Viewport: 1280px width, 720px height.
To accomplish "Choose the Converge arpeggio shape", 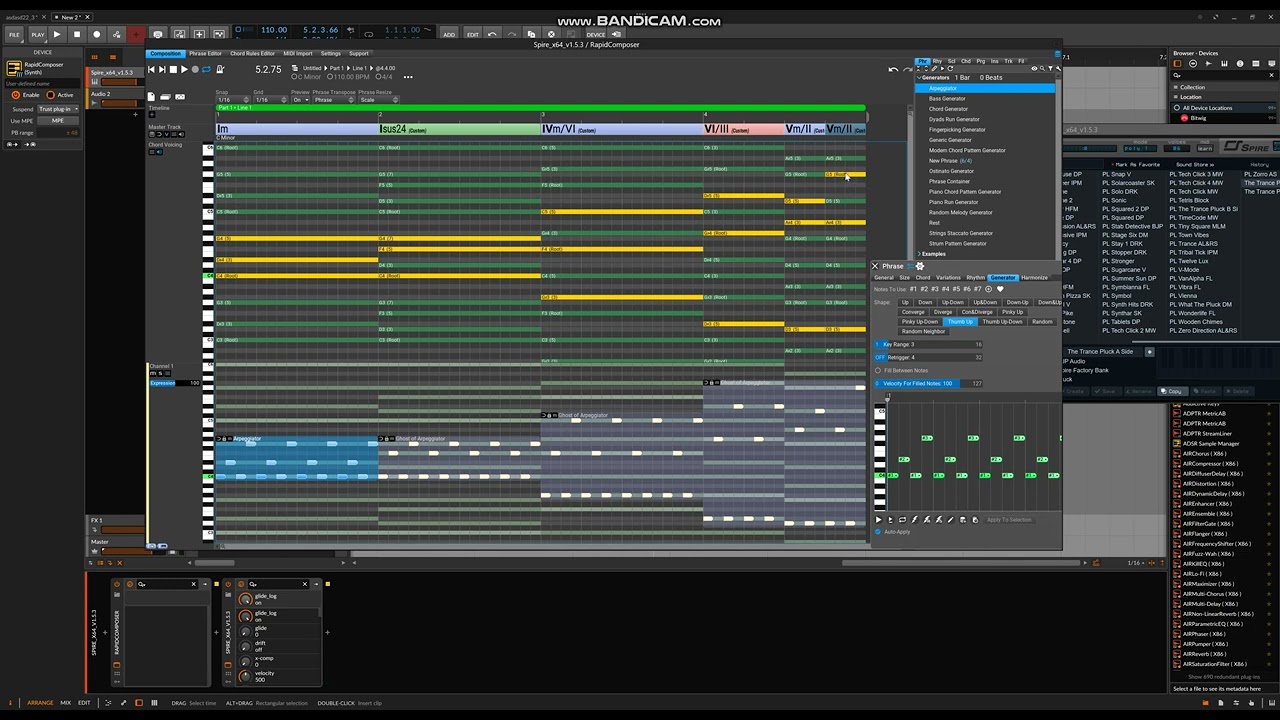I will click(913, 312).
